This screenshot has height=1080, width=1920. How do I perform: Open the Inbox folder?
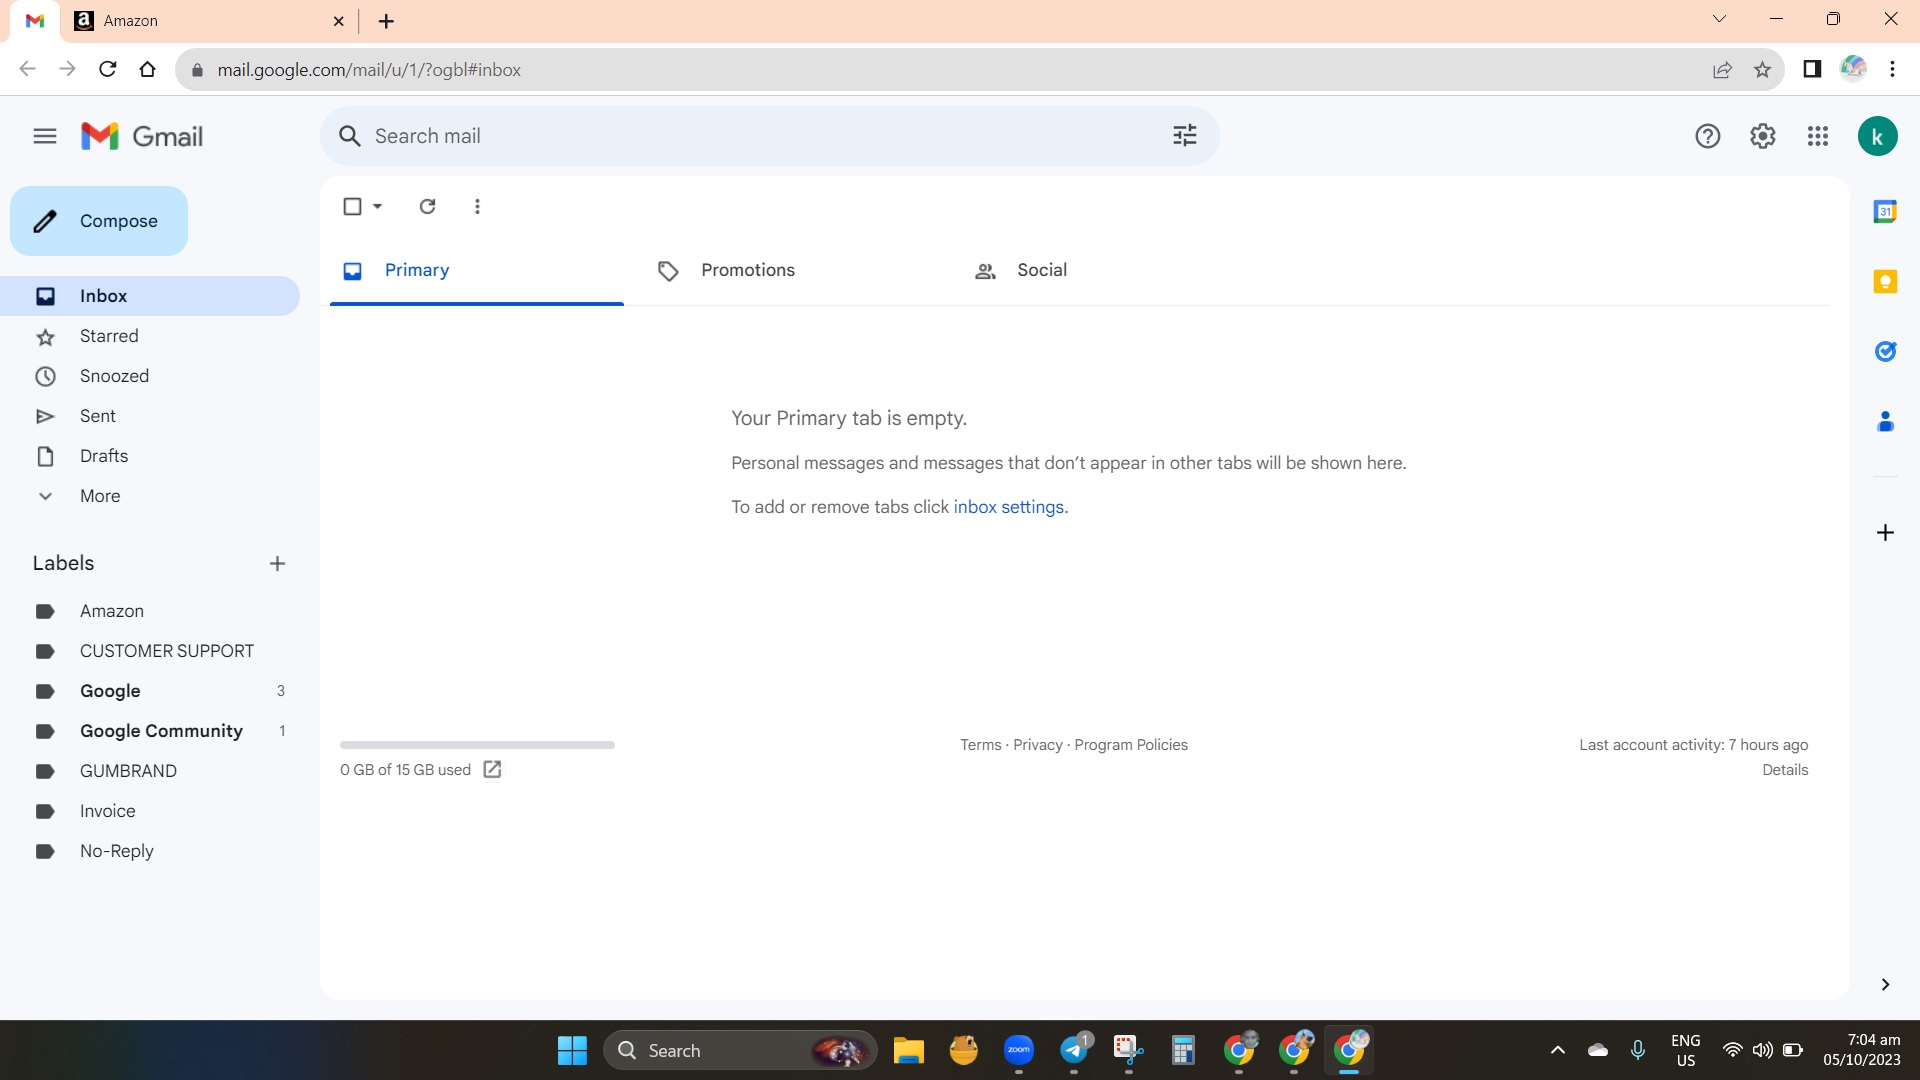click(x=150, y=296)
